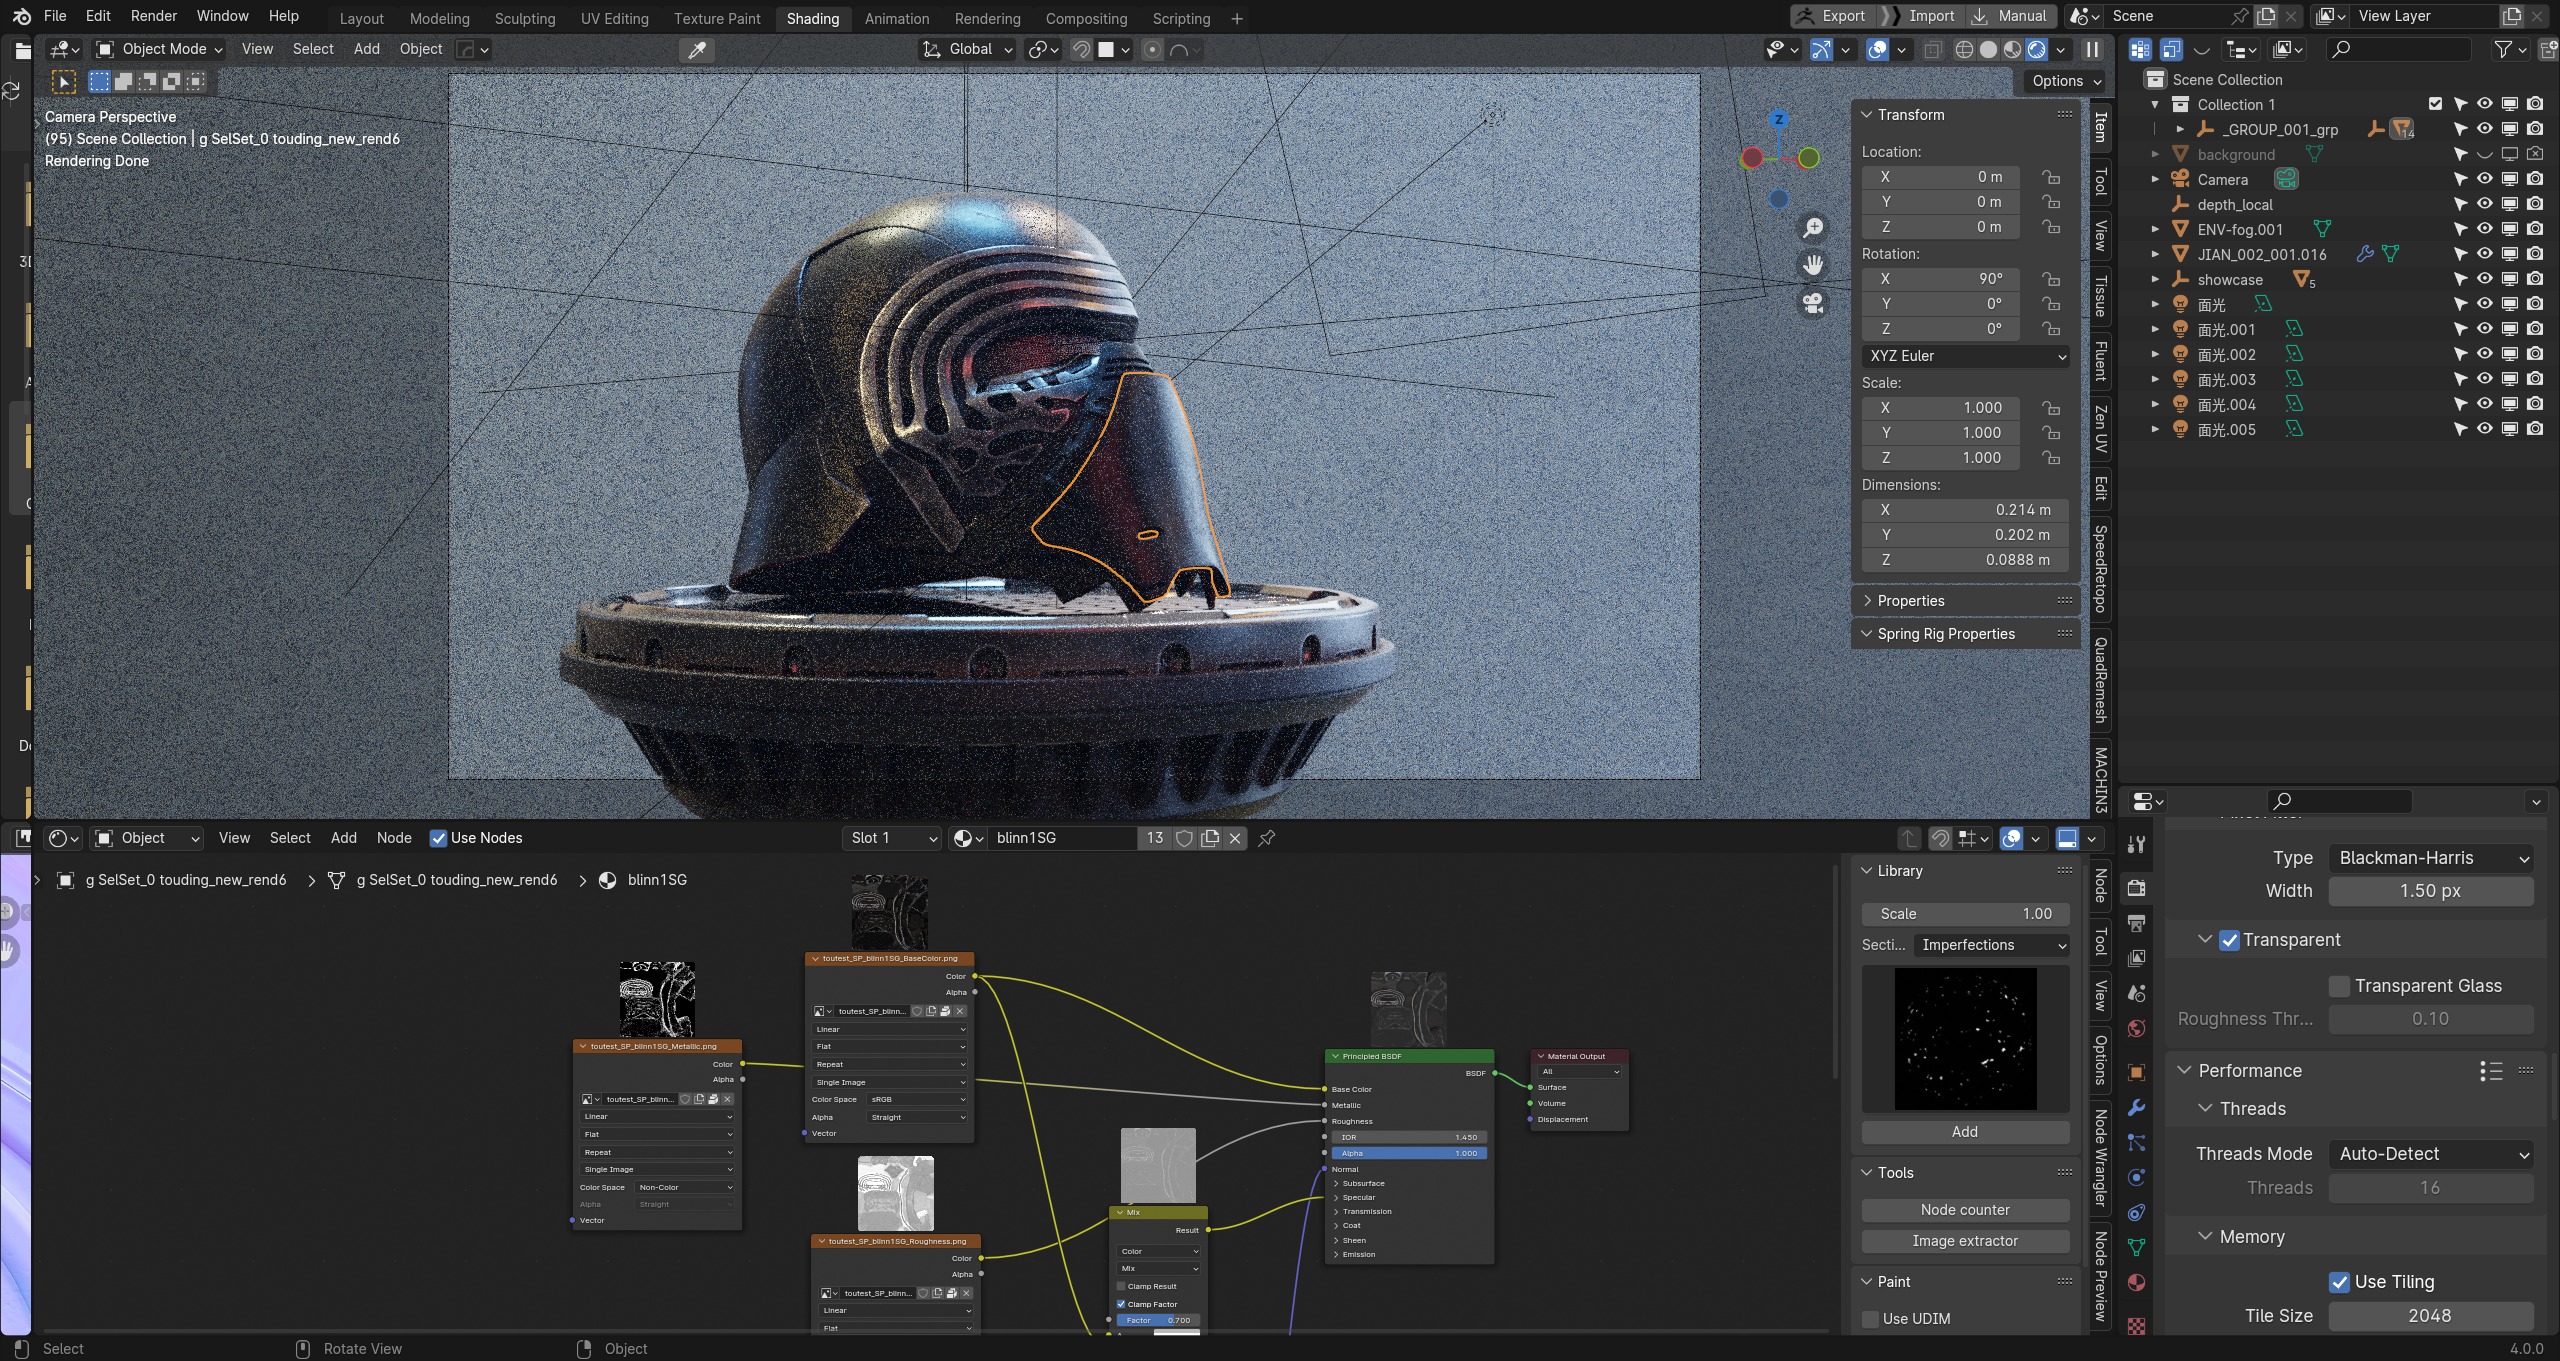Open the Modifiers wrench properties tab
This screenshot has width=2560, height=1361.
click(2137, 1108)
